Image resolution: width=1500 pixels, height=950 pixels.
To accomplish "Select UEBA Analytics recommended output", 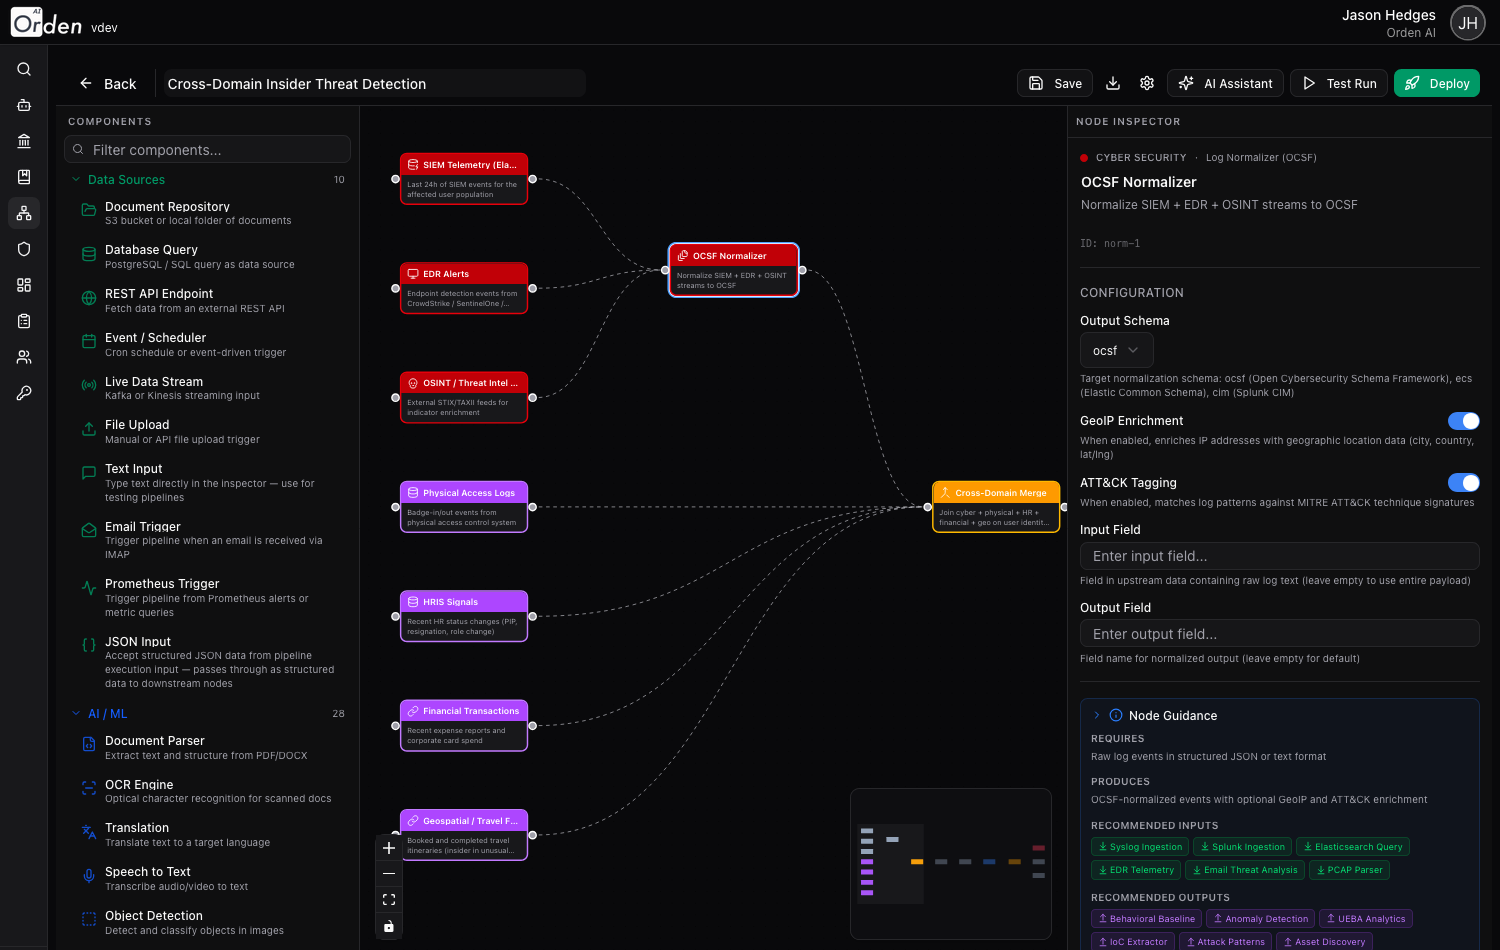I will tap(1366, 919).
